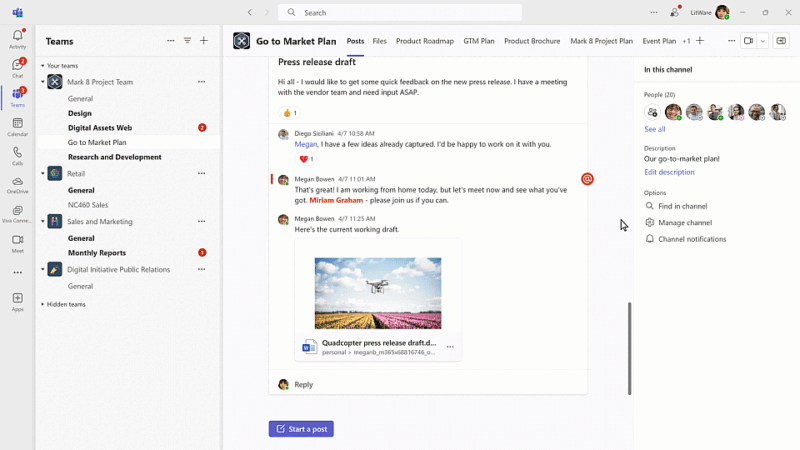Image resolution: width=800 pixels, height=450 pixels.
Task: Open the meeting options dropdown arrow
Action: (762, 41)
